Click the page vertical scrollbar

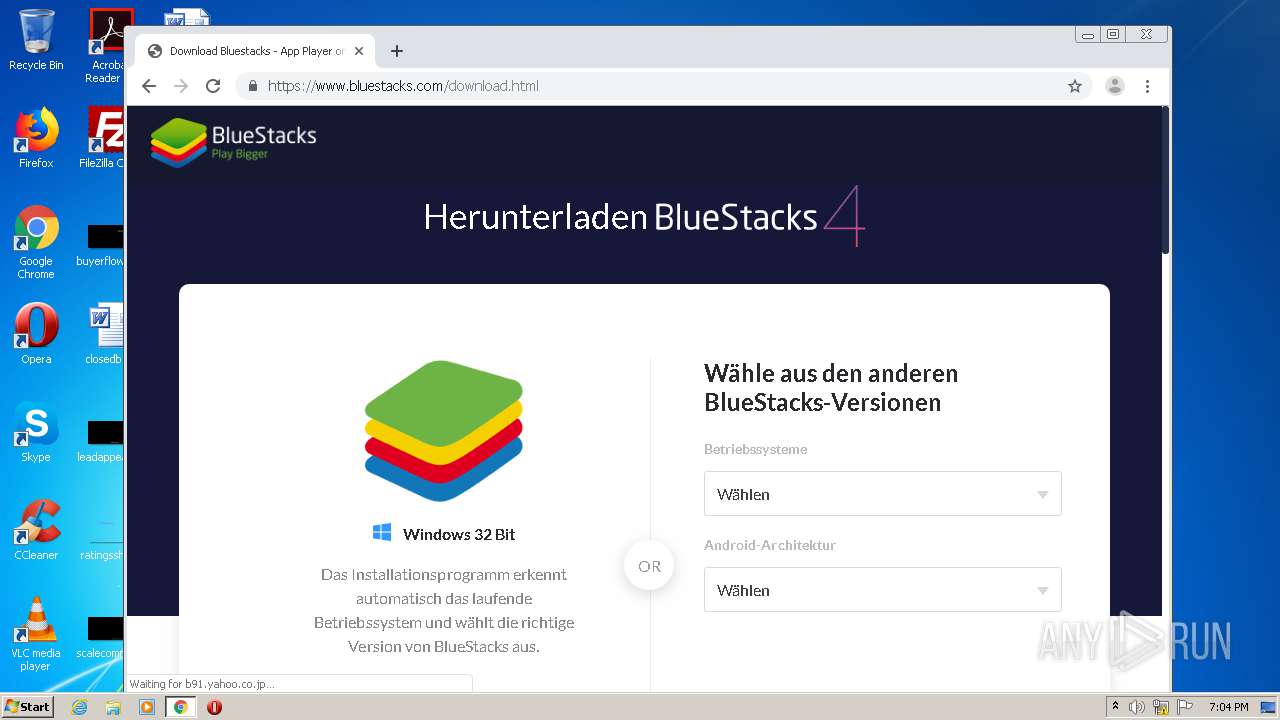[1165, 180]
